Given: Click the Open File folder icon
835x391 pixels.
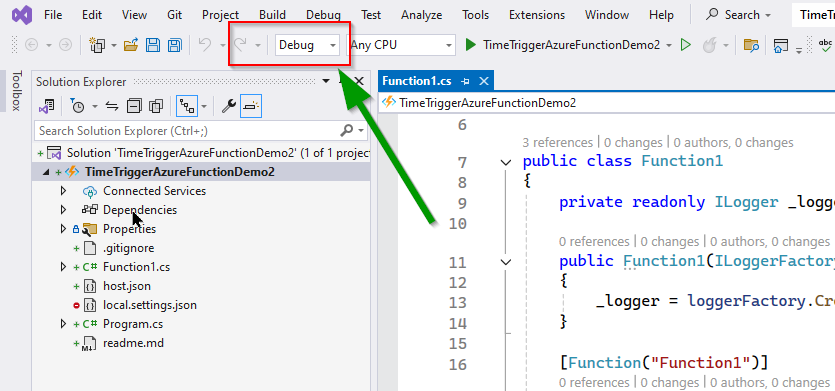Looking at the screenshot, I should pos(131,45).
